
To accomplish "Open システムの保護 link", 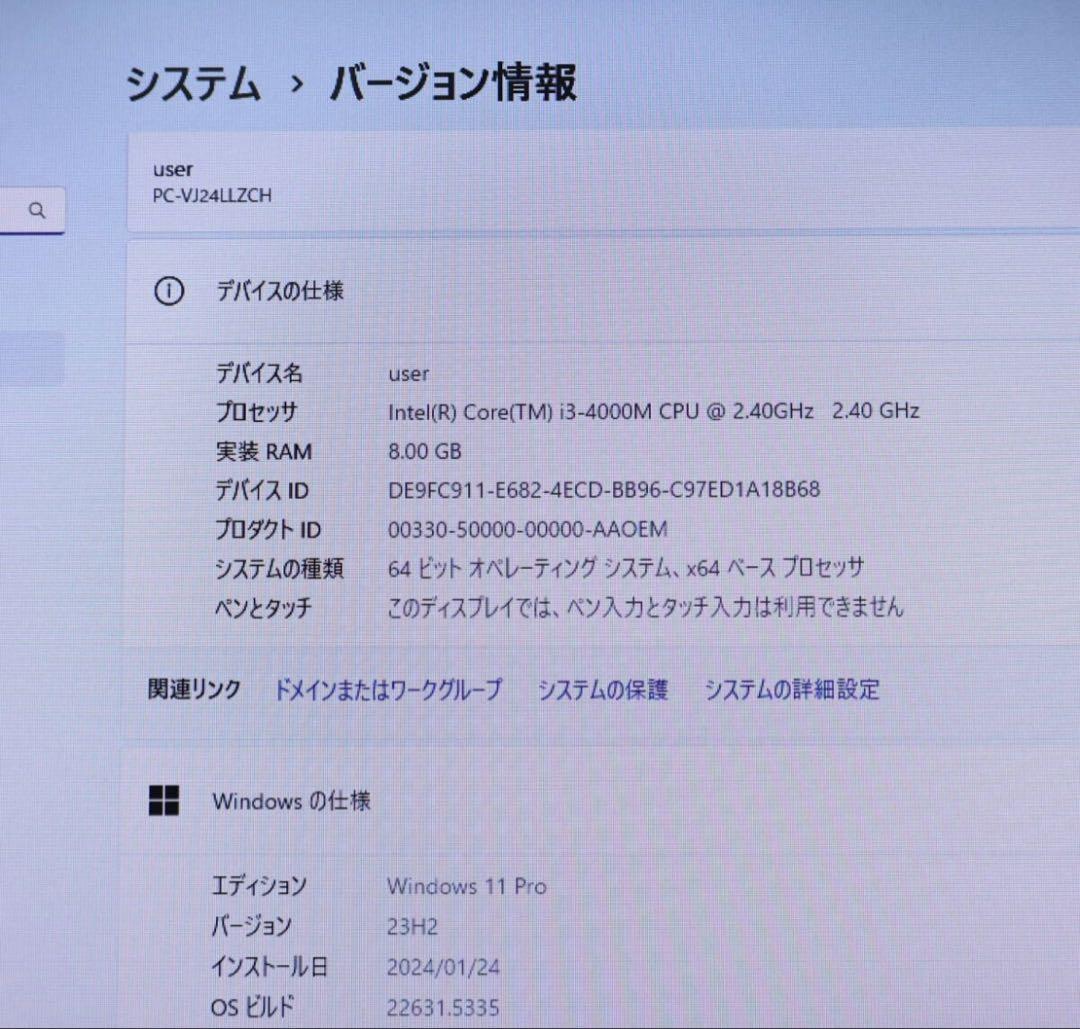I will coord(603,689).
